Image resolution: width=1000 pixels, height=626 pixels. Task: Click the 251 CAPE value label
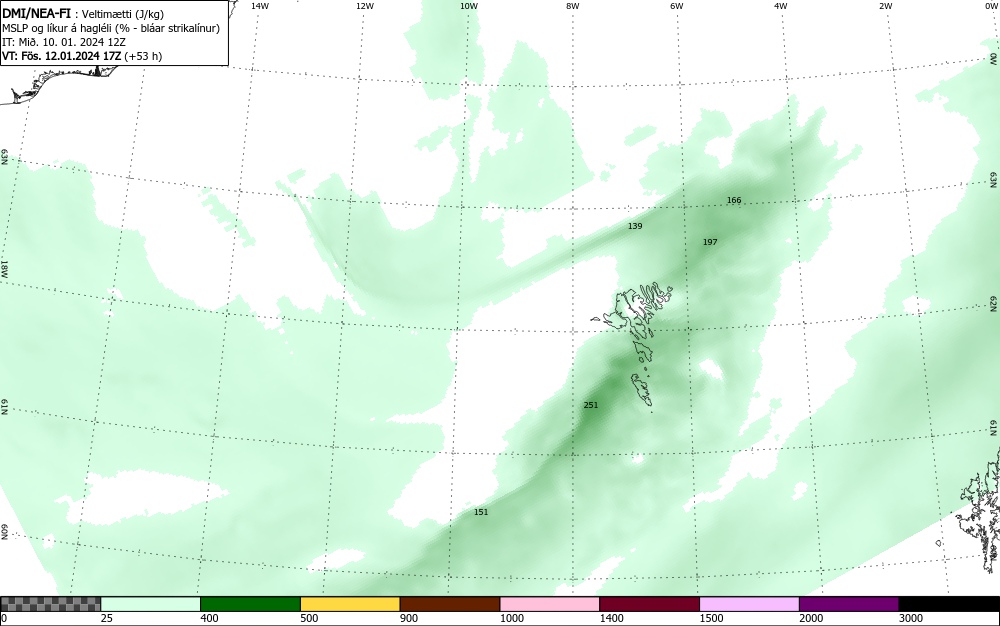coord(591,405)
